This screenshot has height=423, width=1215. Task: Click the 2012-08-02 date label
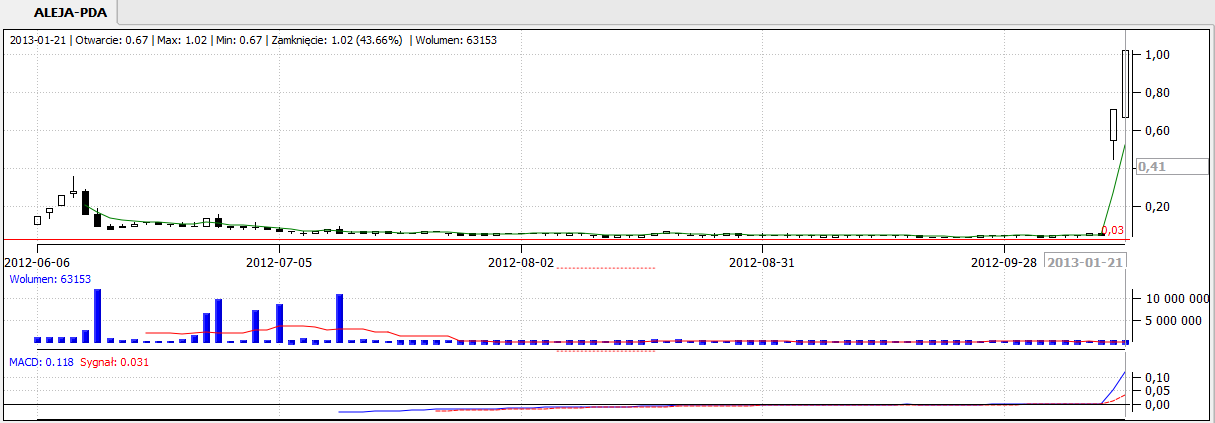point(521,263)
